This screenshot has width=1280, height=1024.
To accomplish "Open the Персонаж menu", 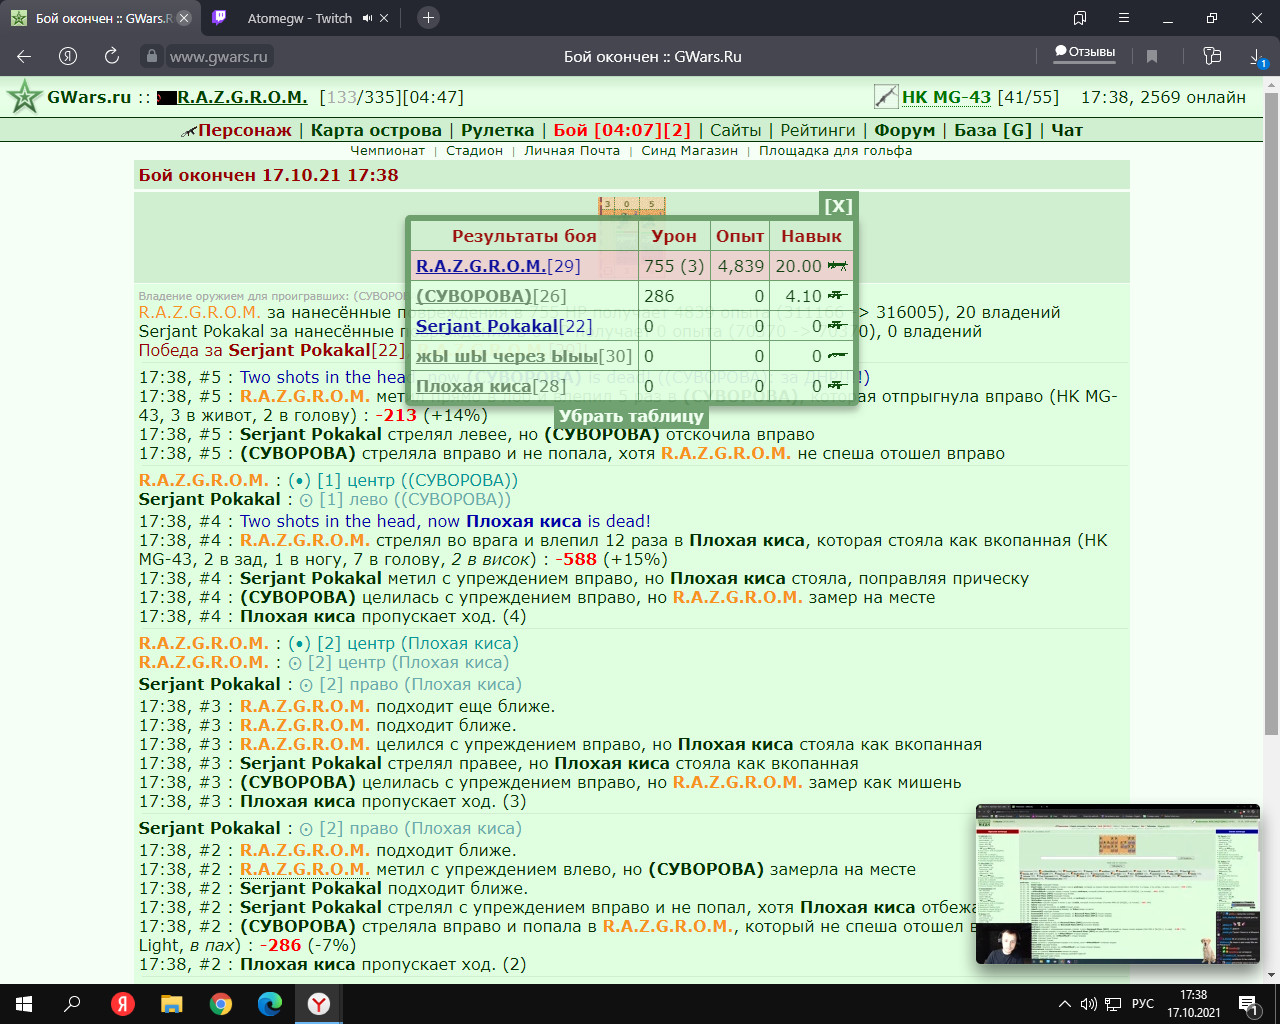I will 245,130.
